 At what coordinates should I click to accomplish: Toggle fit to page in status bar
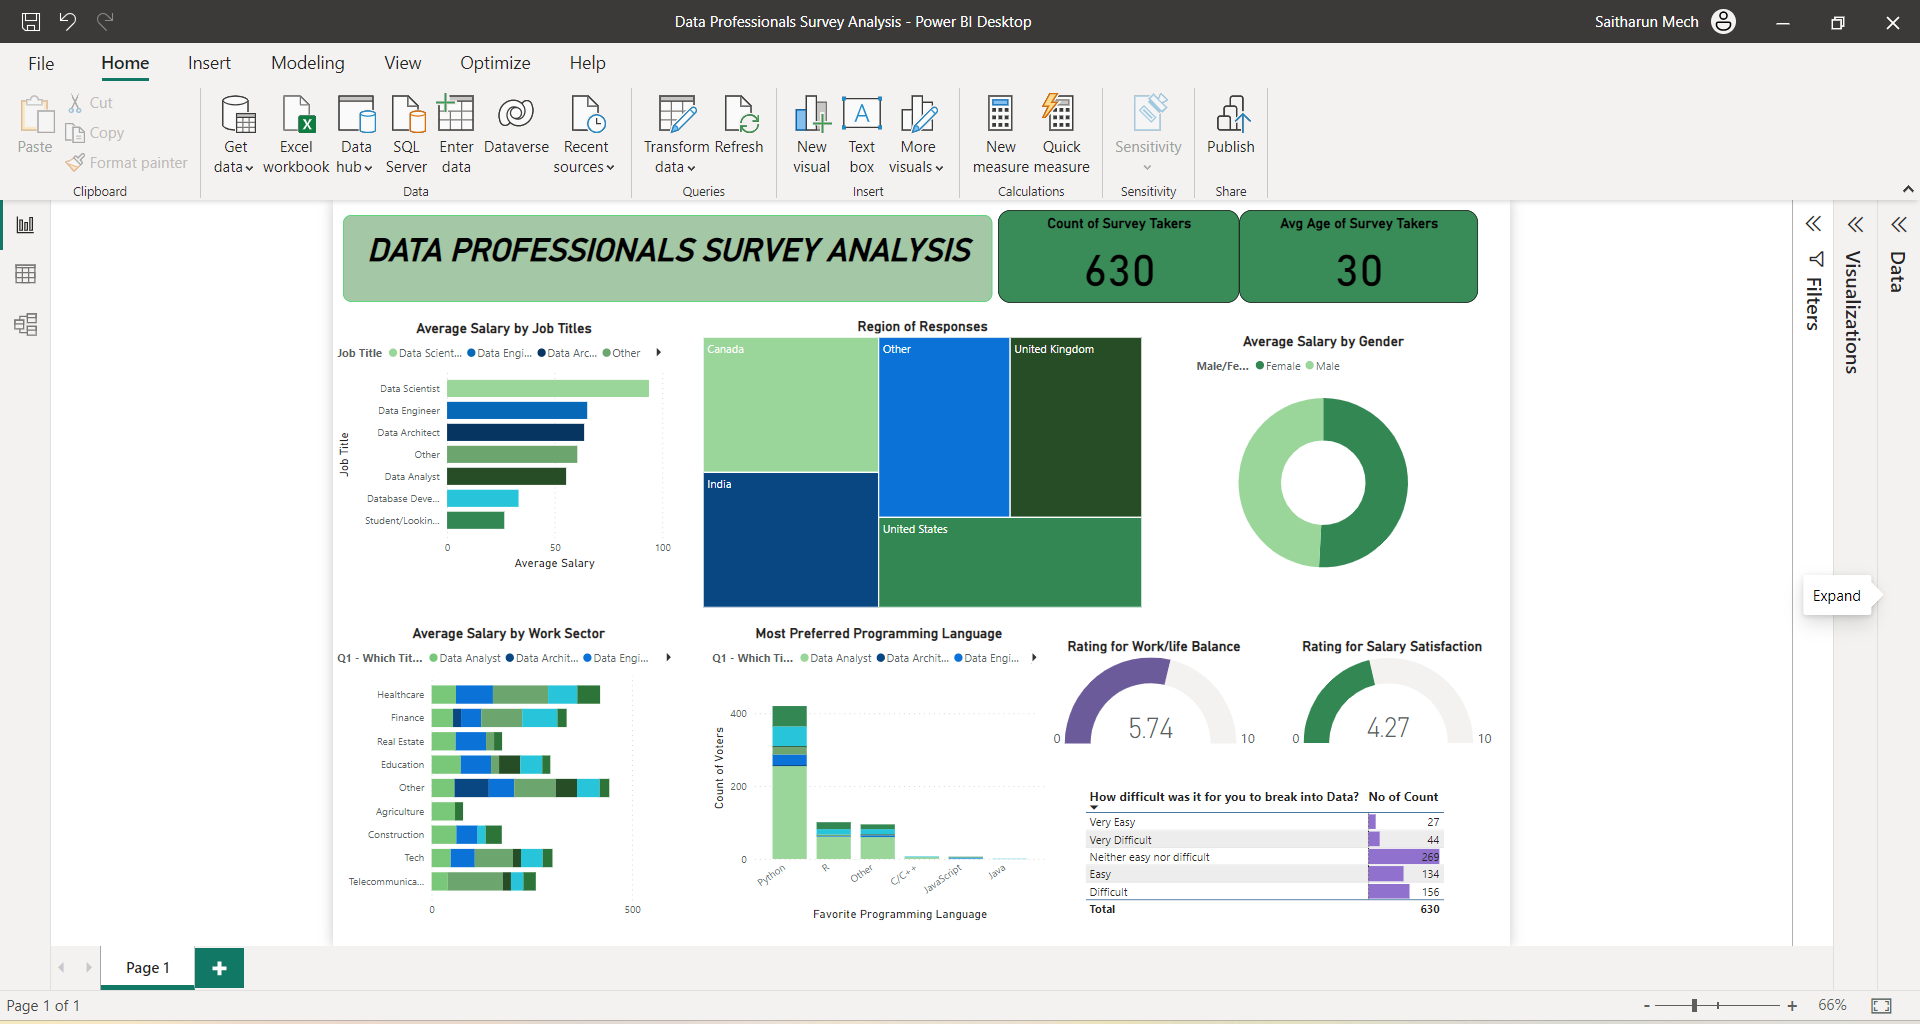point(1881,1006)
